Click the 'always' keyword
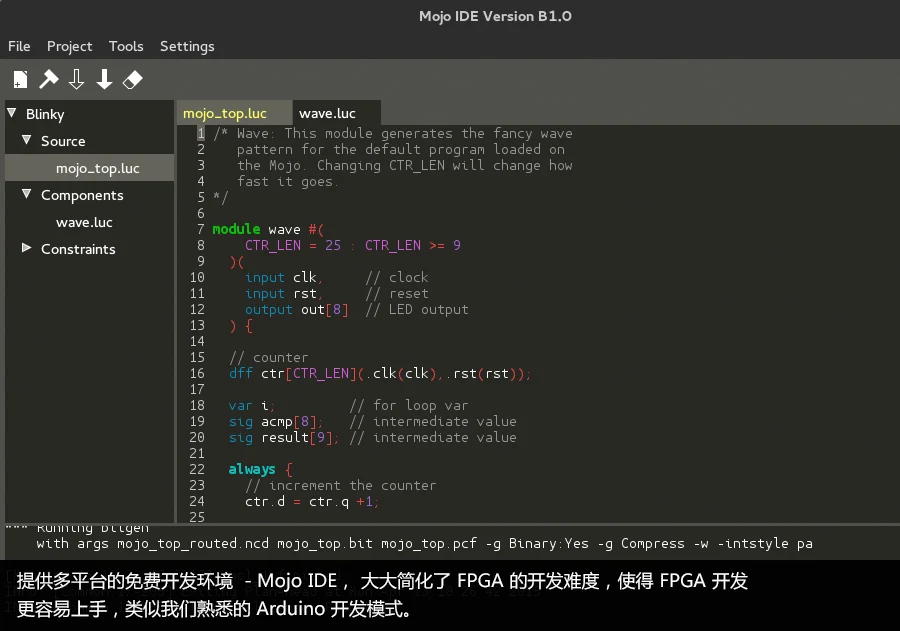Screen dimensions: 900x631 [x=252, y=470]
